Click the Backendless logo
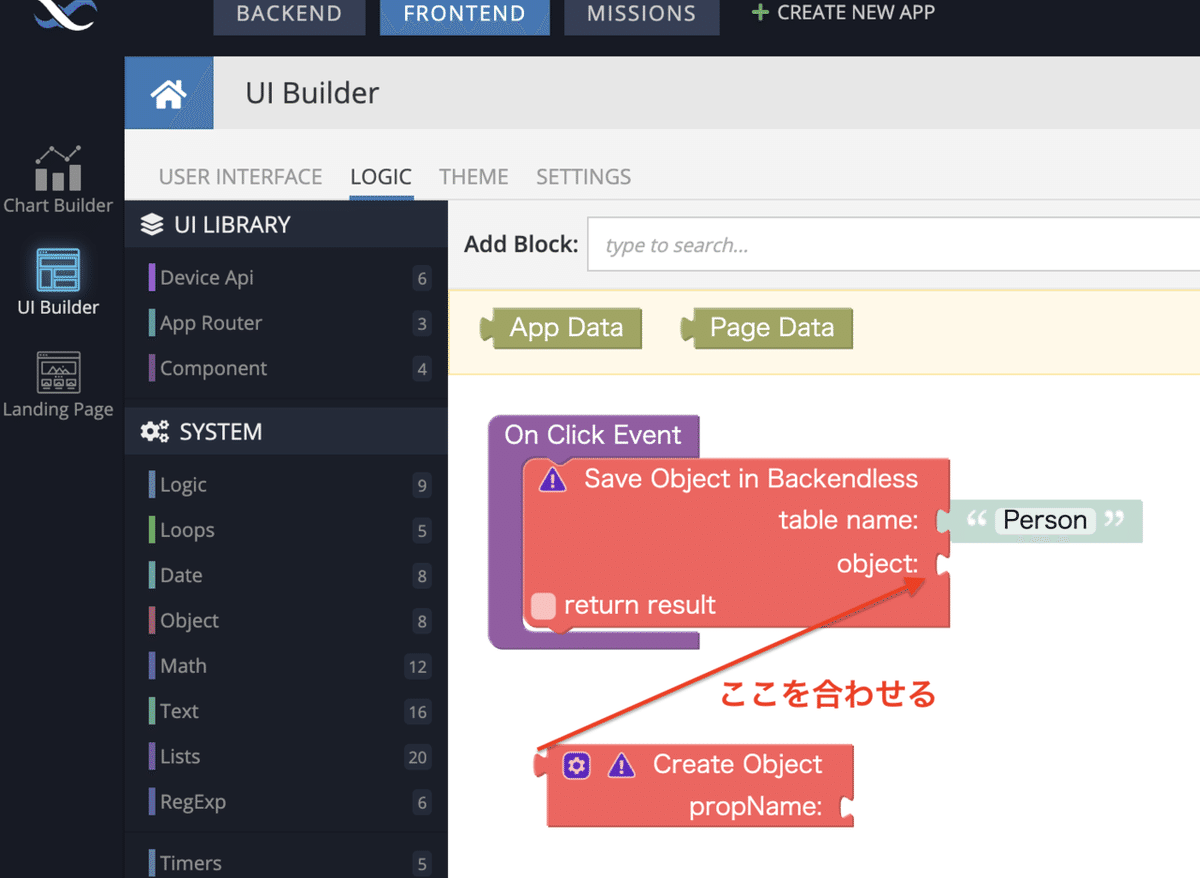This screenshot has width=1200, height=878. click(65, 14)
